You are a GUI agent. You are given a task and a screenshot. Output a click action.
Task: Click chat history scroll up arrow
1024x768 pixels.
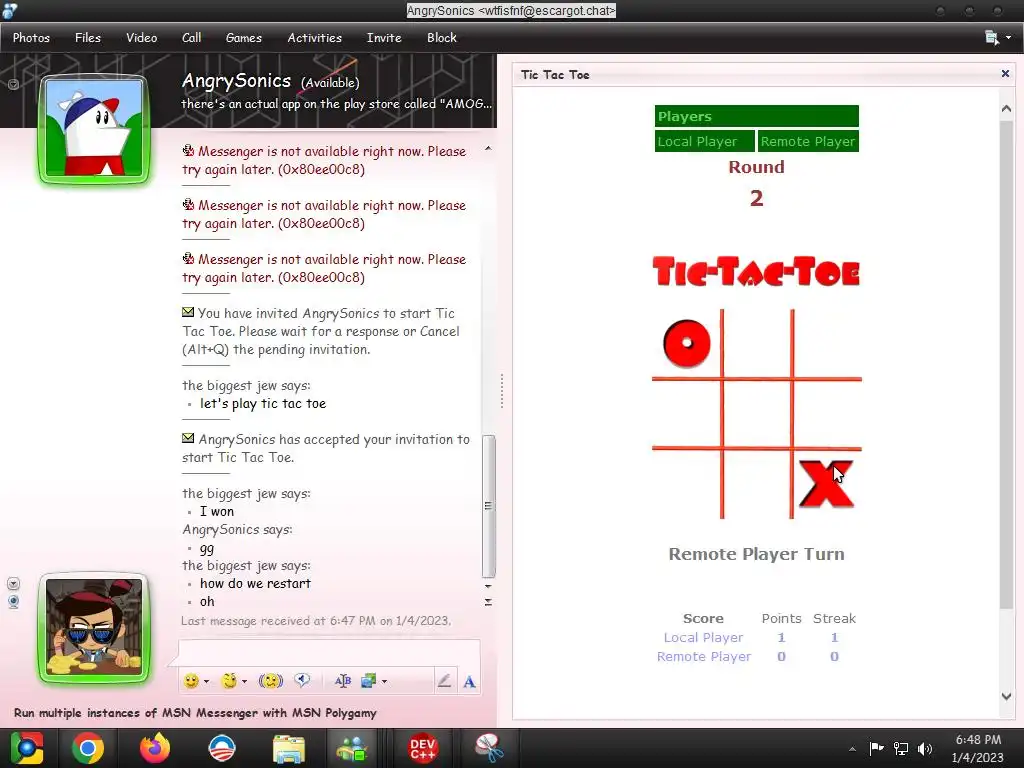tap(488, 149)
